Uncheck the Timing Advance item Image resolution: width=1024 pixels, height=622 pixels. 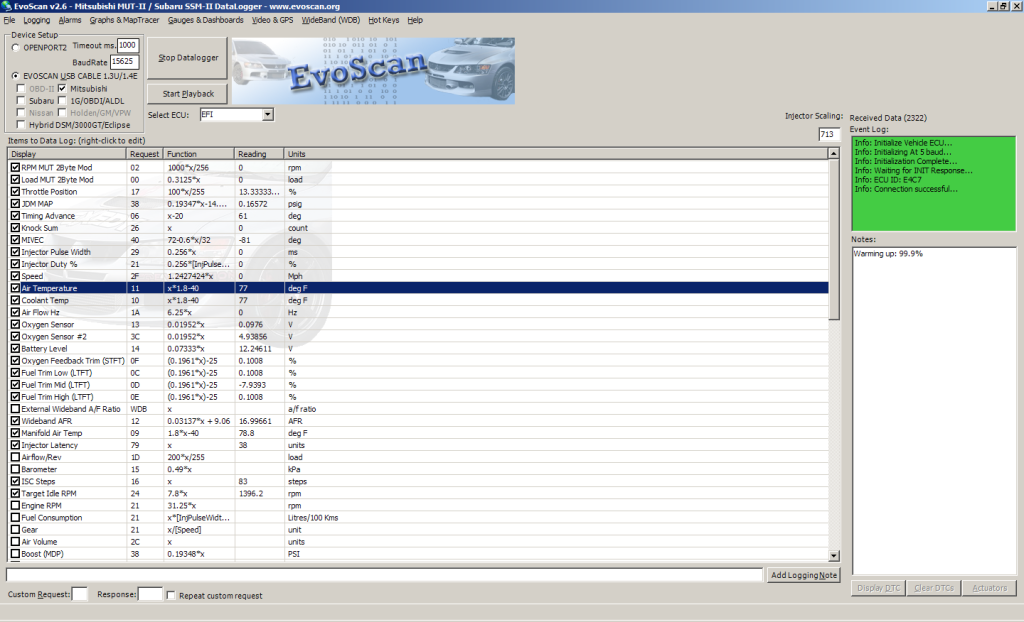(15, 216)
